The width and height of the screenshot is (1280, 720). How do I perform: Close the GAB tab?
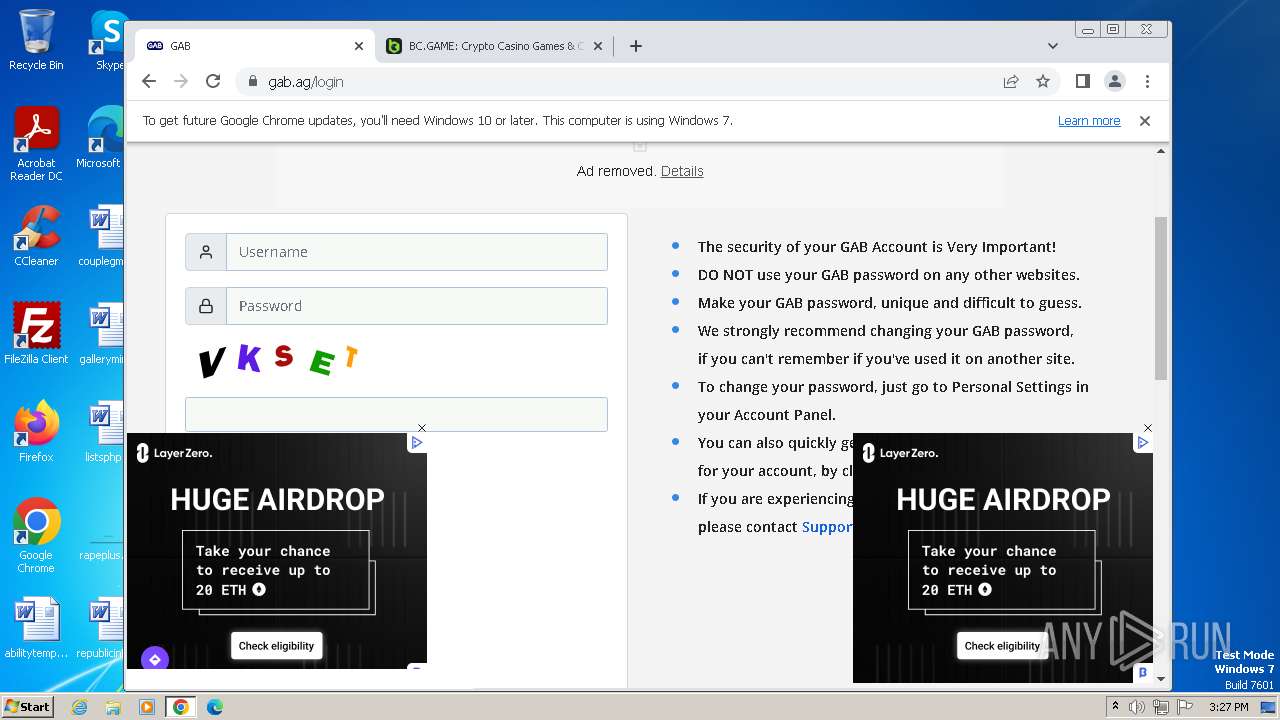pos(359,46)
